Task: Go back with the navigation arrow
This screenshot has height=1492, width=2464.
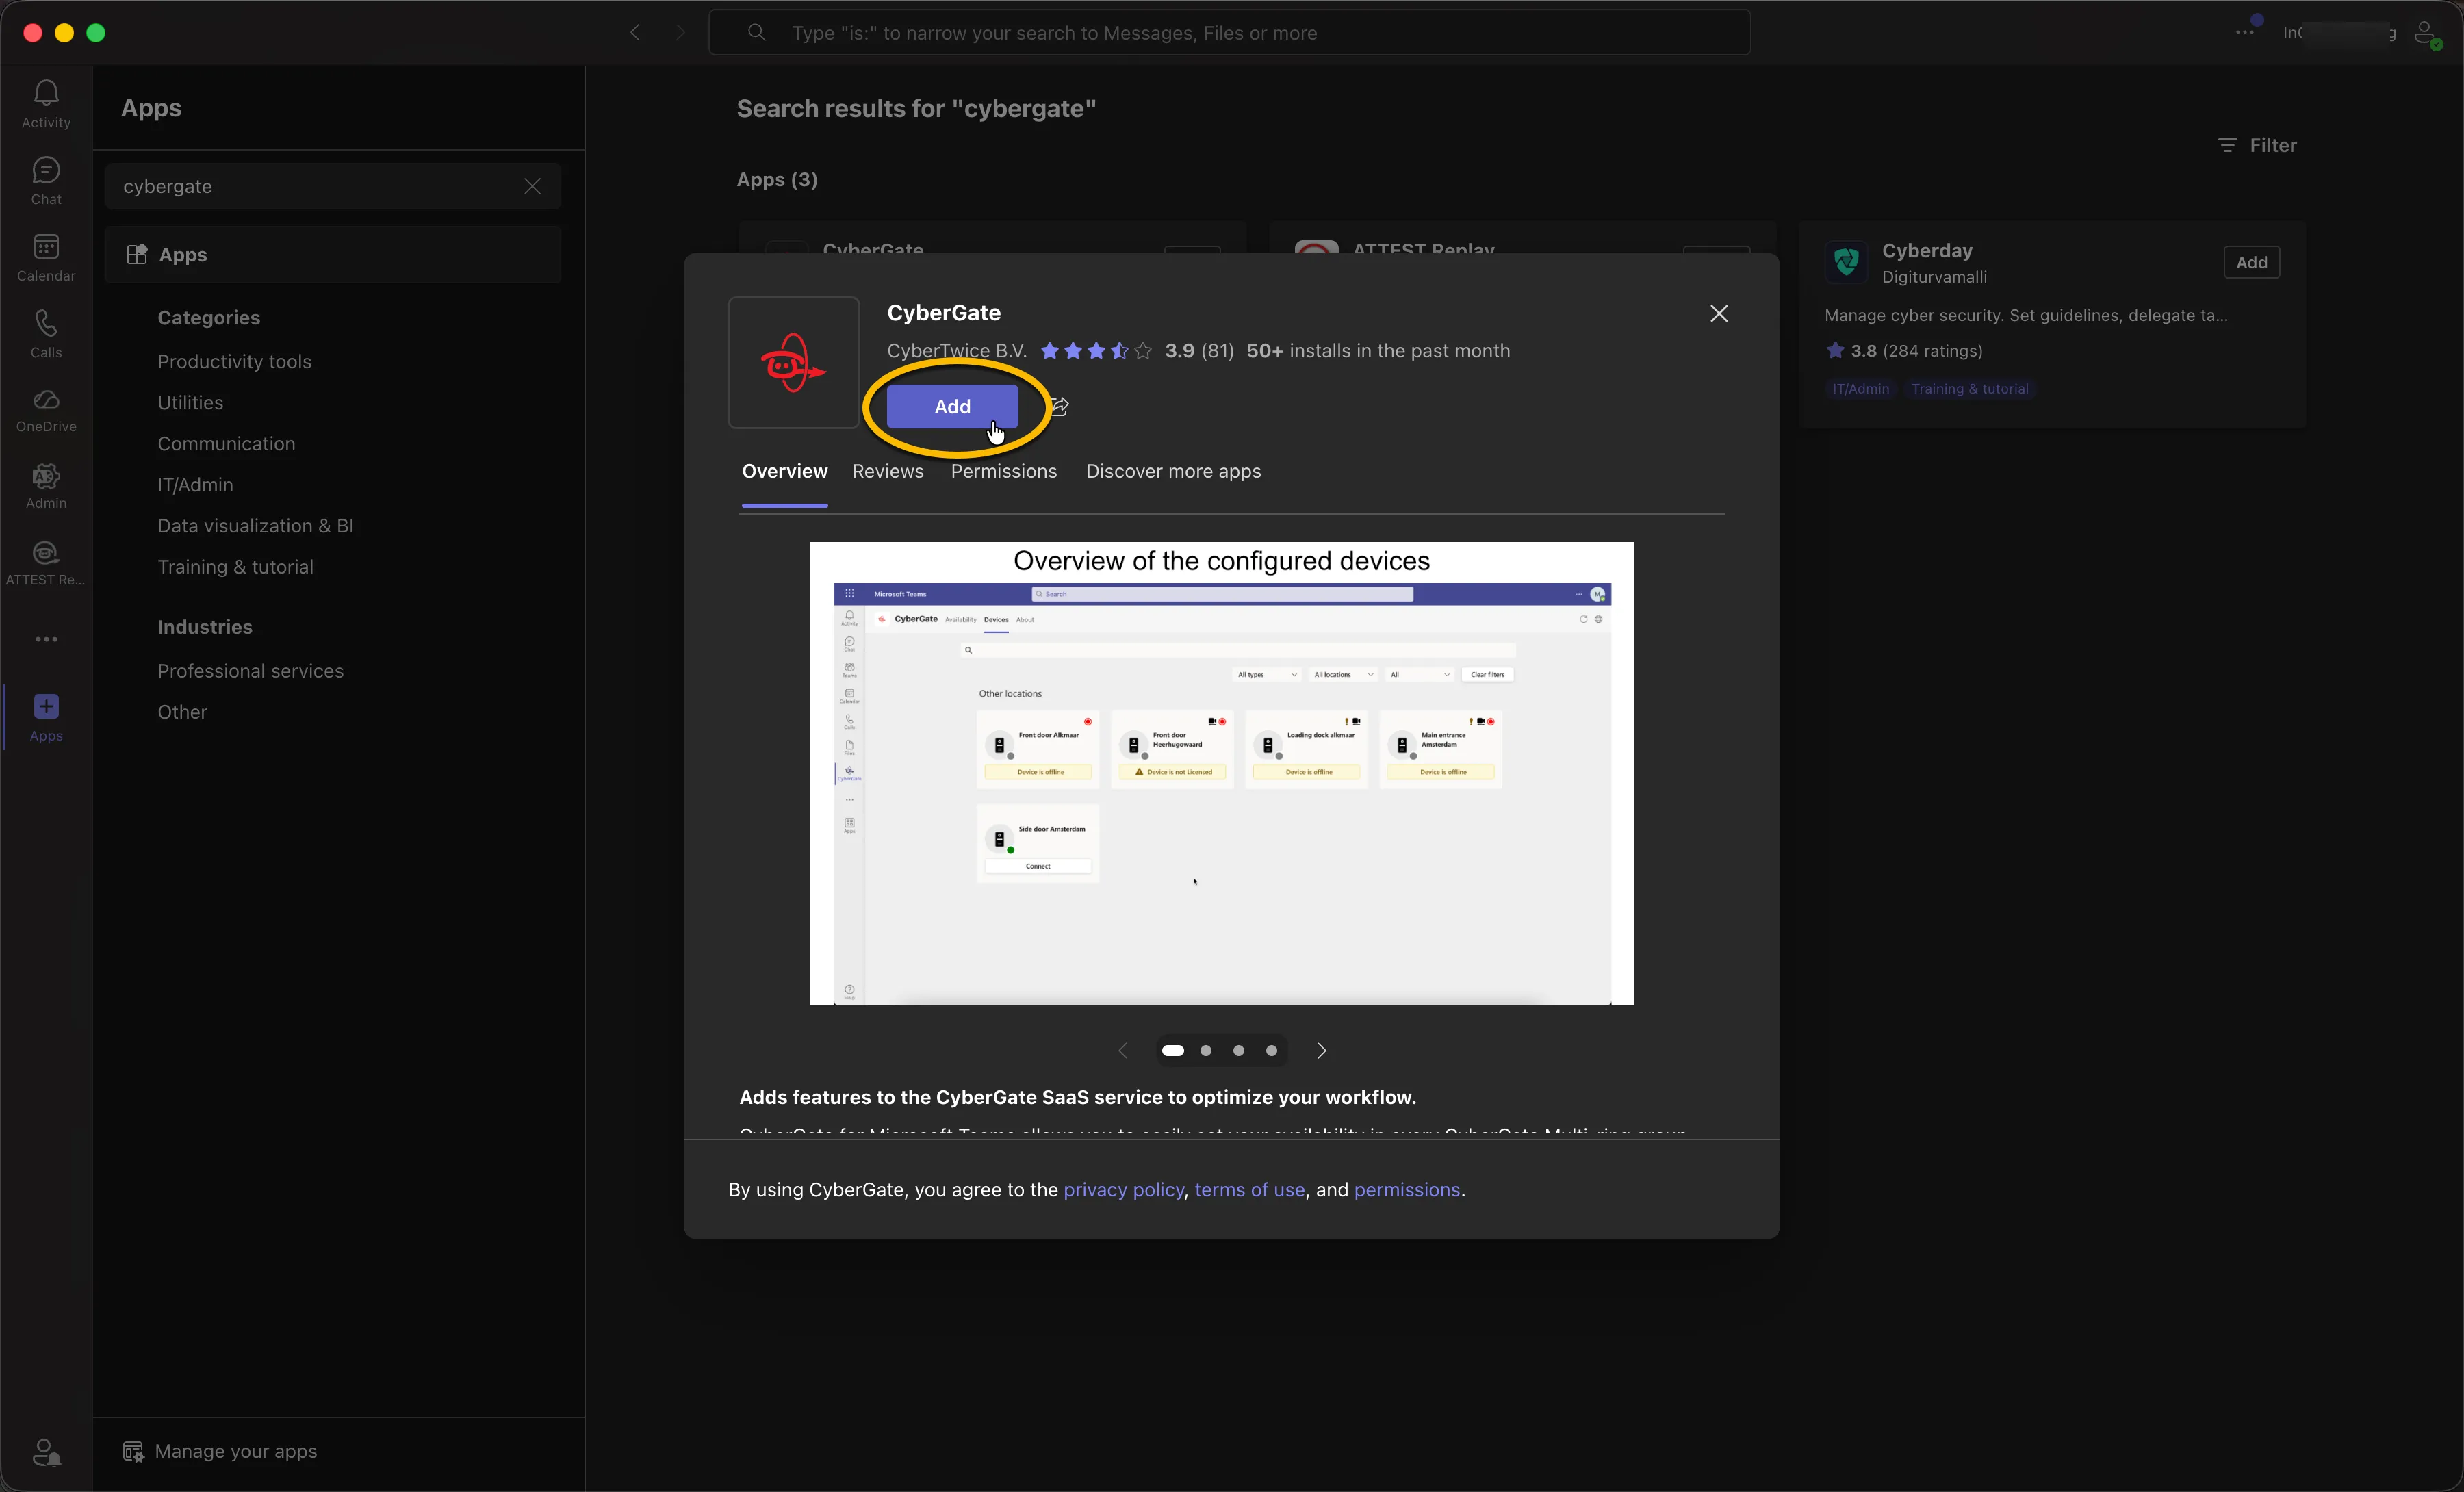Action: (x=635, y=32)
